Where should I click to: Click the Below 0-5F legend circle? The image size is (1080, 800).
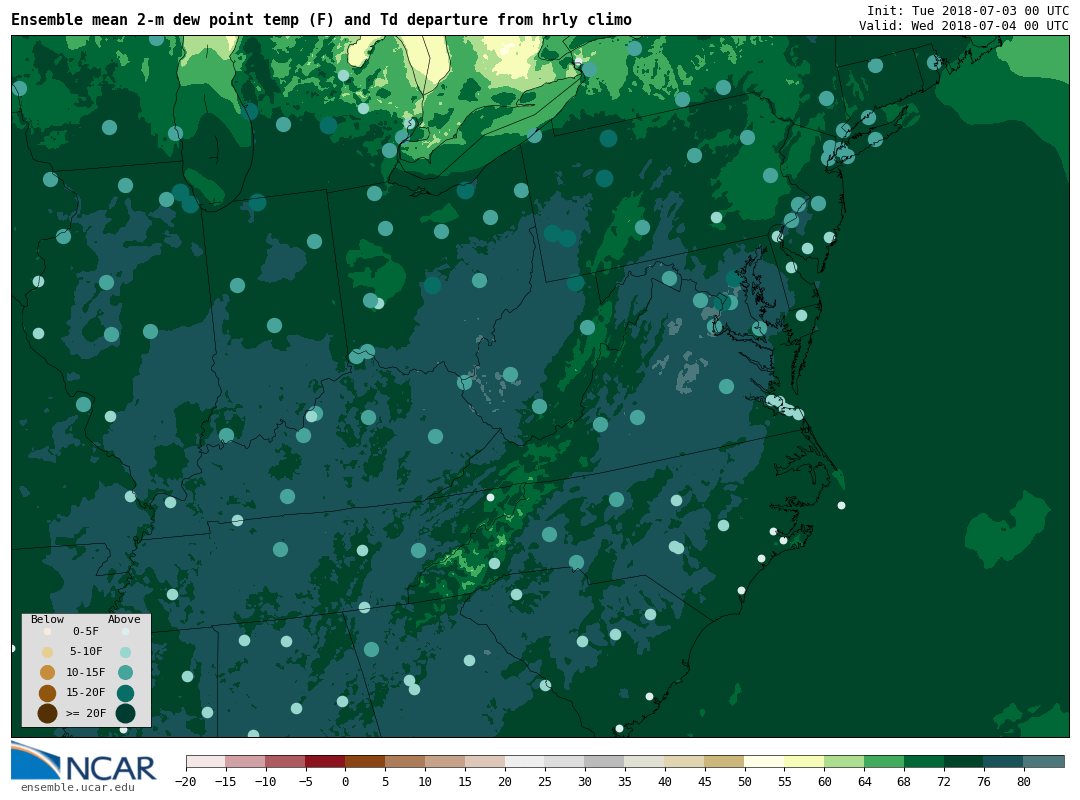pos(48,631)
